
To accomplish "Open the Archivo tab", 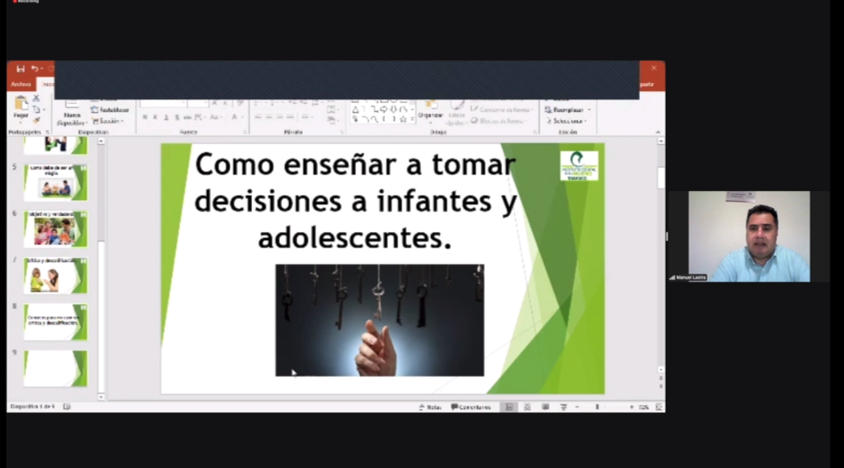I will 21,84.
